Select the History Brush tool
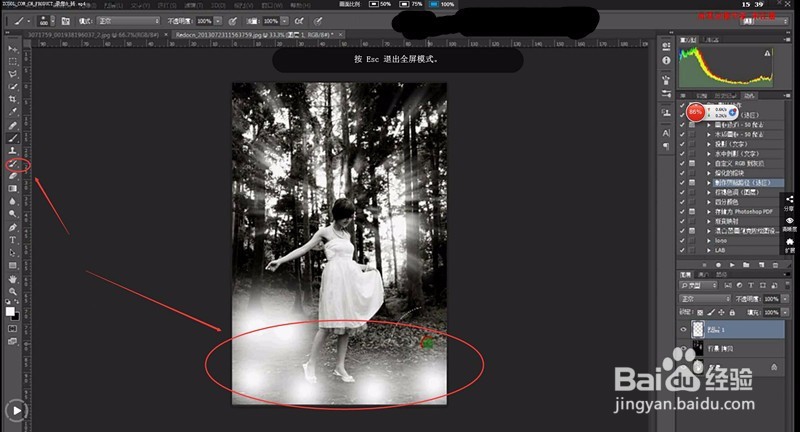The width and height of the screenshot is (800, 432). coord(13,164)
